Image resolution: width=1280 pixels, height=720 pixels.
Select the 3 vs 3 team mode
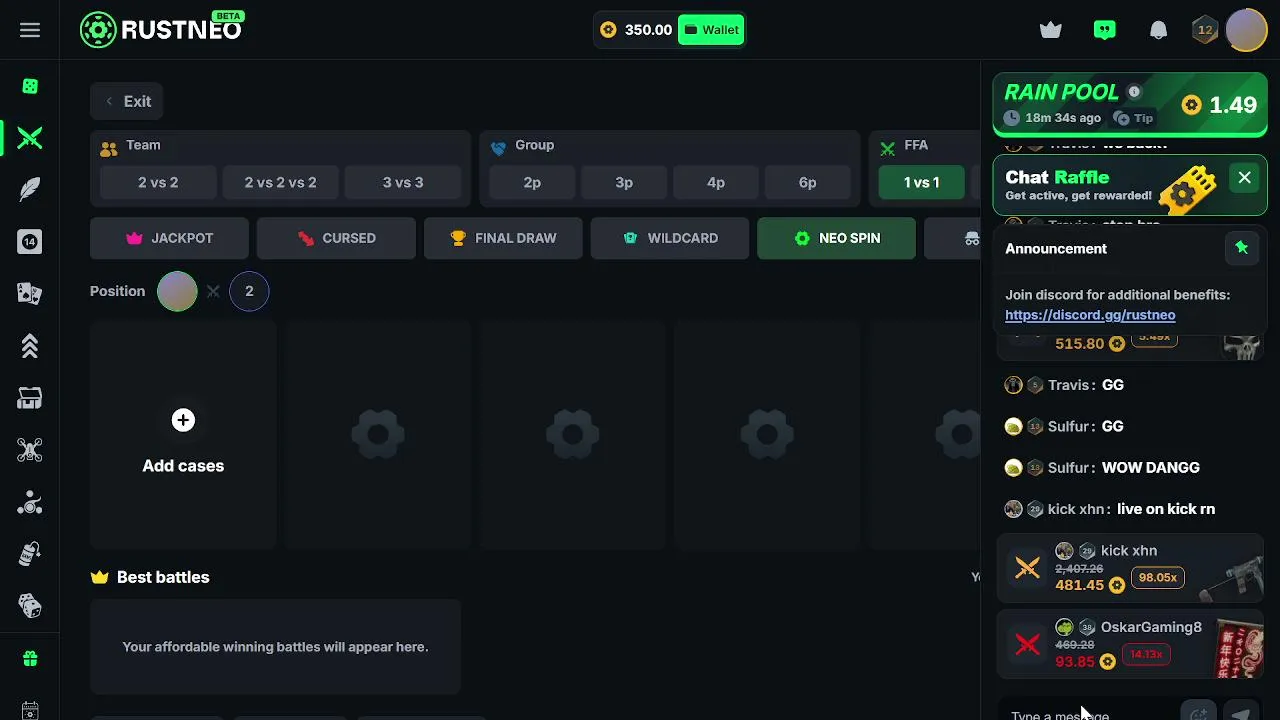point(403,182)
